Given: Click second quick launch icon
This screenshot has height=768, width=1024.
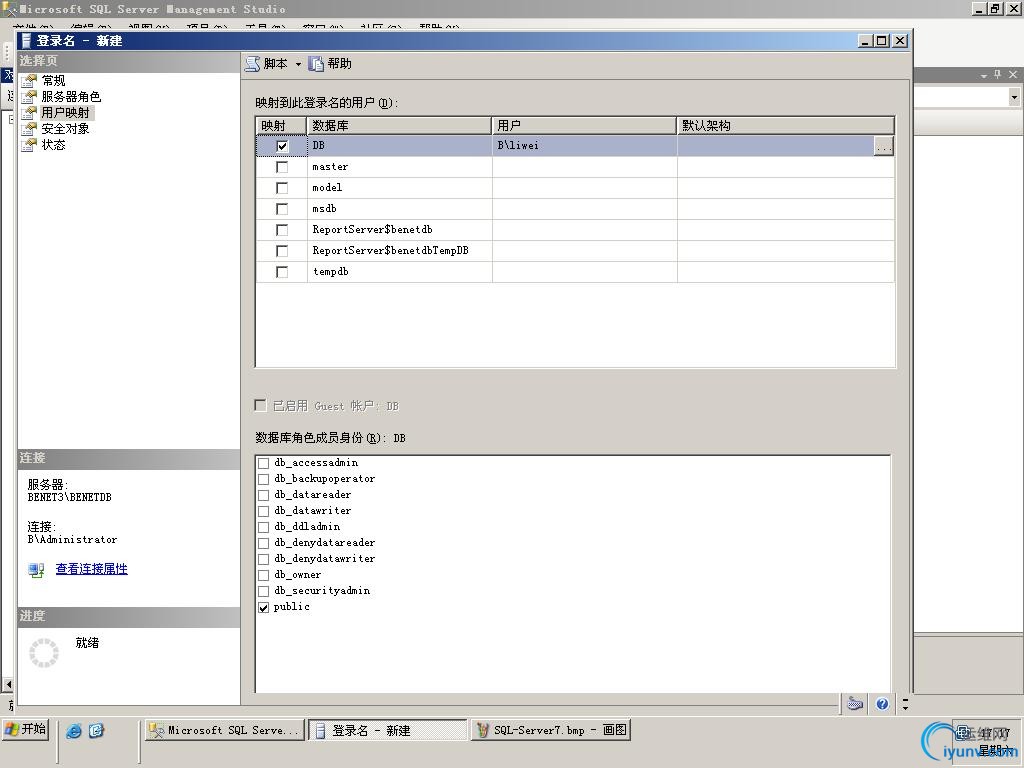Looking at the screenshot, I should [x=97, y=731].
